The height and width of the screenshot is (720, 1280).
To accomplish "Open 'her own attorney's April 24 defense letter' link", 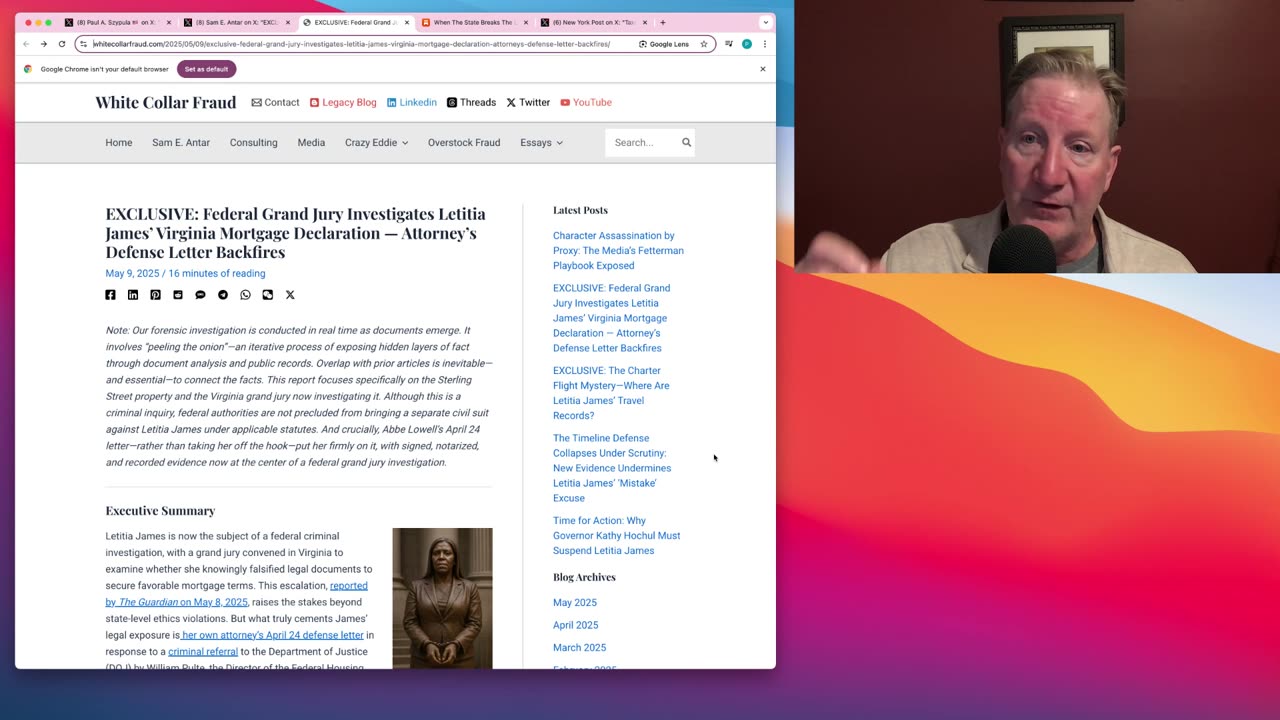I will tap(272, 635).
